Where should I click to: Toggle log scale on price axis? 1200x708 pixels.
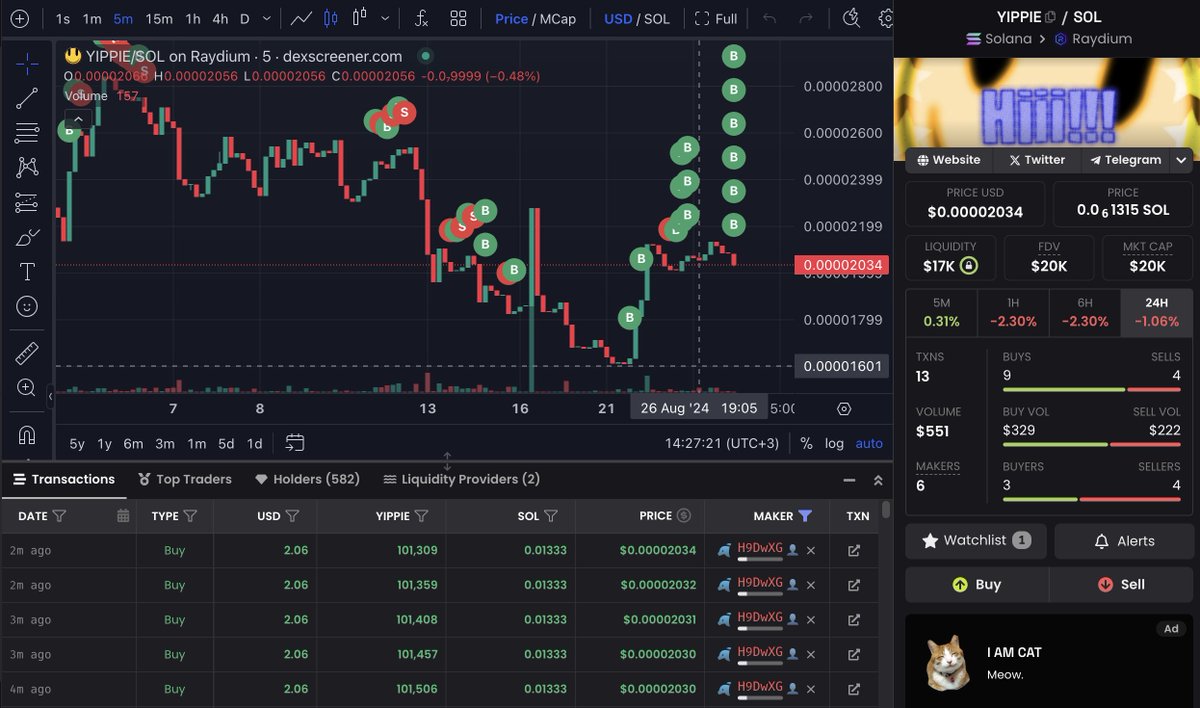(834, 443)
